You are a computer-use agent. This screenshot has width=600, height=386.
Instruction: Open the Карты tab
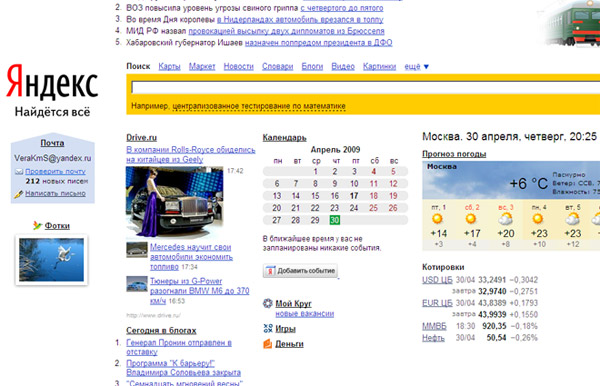click(169, 67)
